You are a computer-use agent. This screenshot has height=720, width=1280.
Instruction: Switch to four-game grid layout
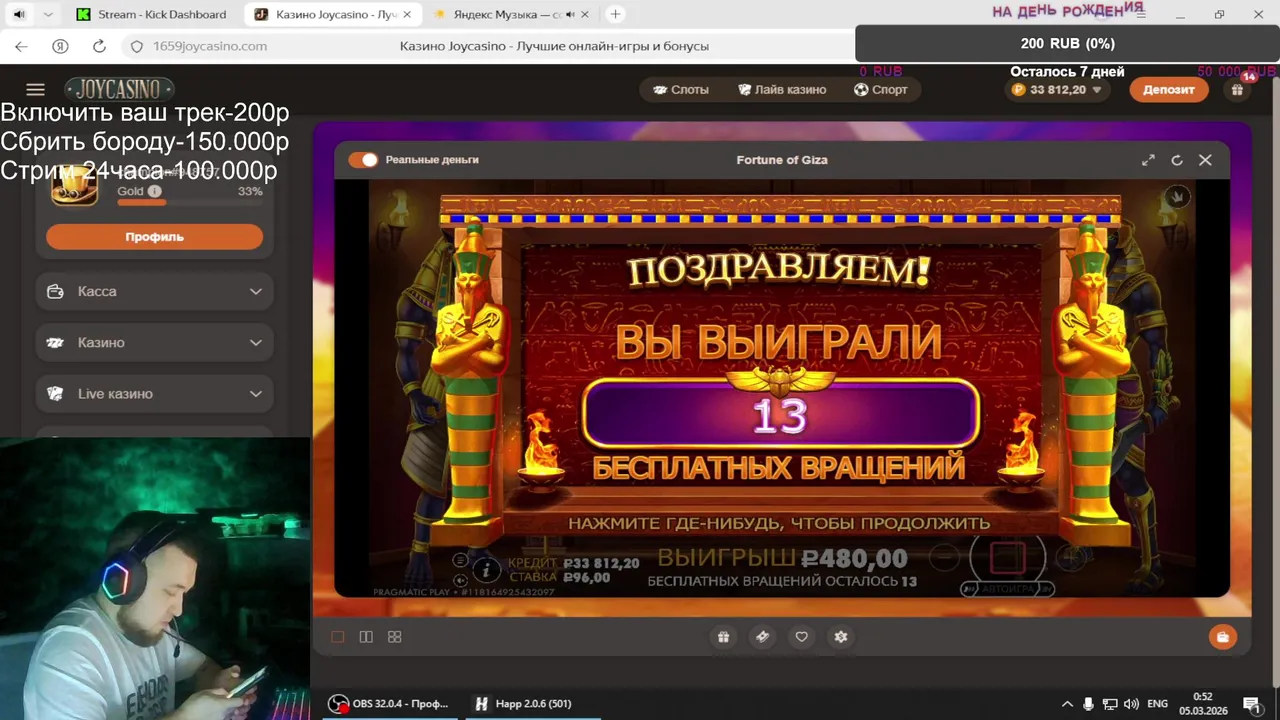(x=394, y=637)
